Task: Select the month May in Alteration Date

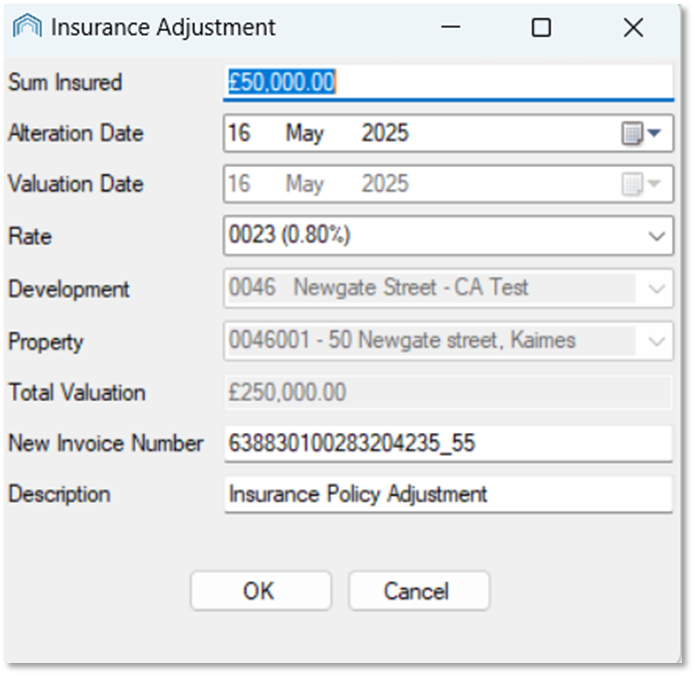Action: pyautogui.click(x=305, y=133)
